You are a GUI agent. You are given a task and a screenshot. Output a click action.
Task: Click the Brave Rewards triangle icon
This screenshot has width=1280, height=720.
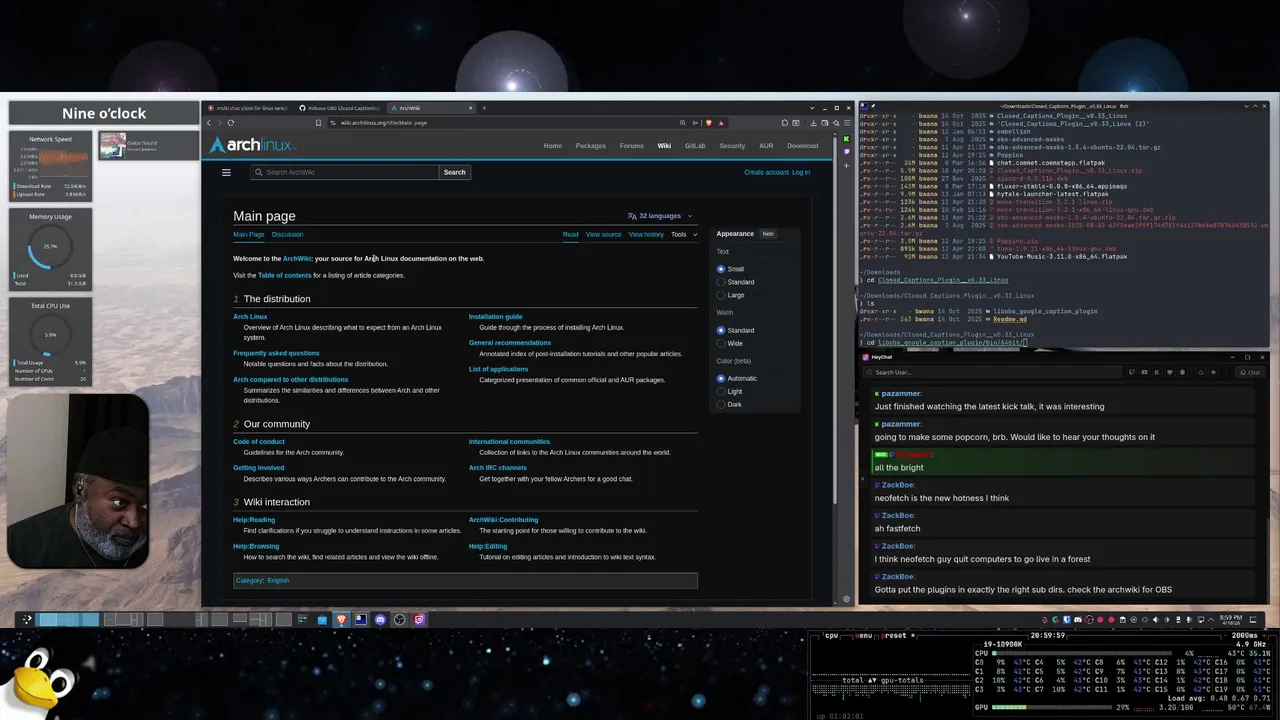coord(721,123)
